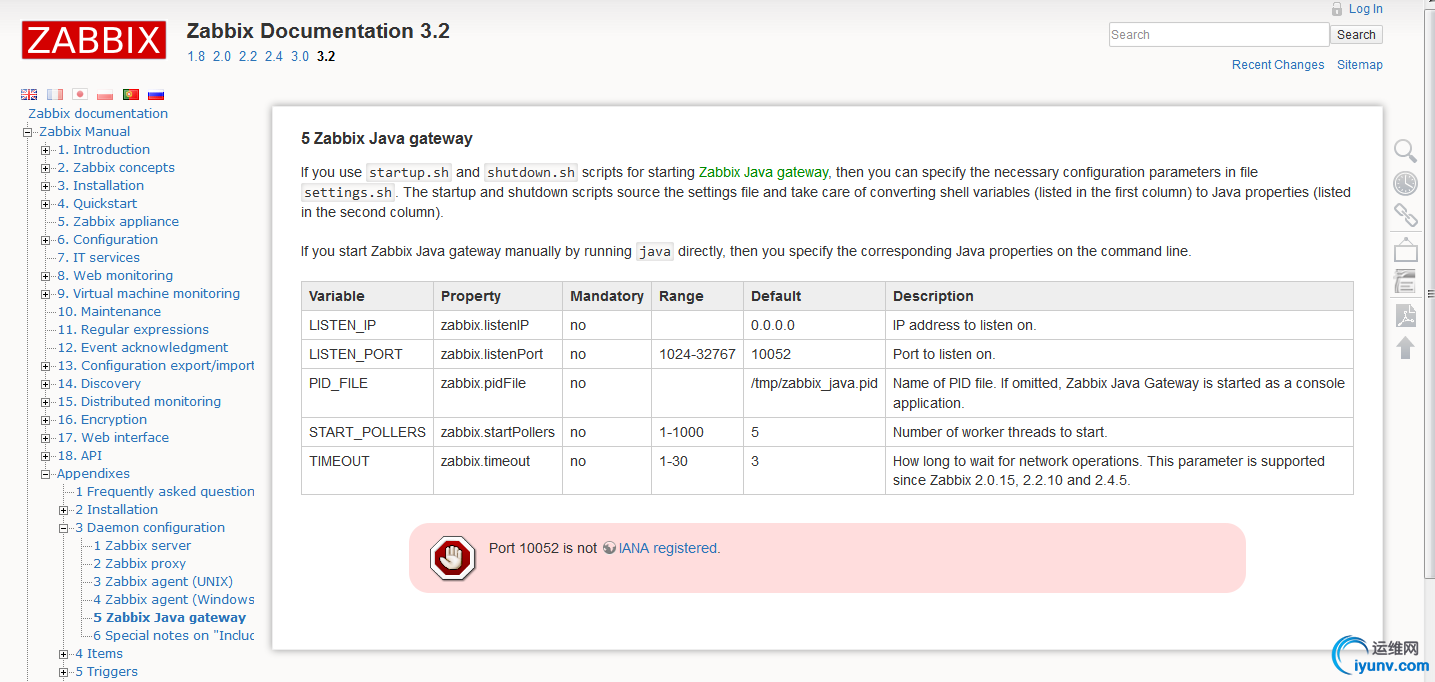1435x682 pixels.
Task: Switch to documentation version 2.4
Action: click(x=274, y=56)
